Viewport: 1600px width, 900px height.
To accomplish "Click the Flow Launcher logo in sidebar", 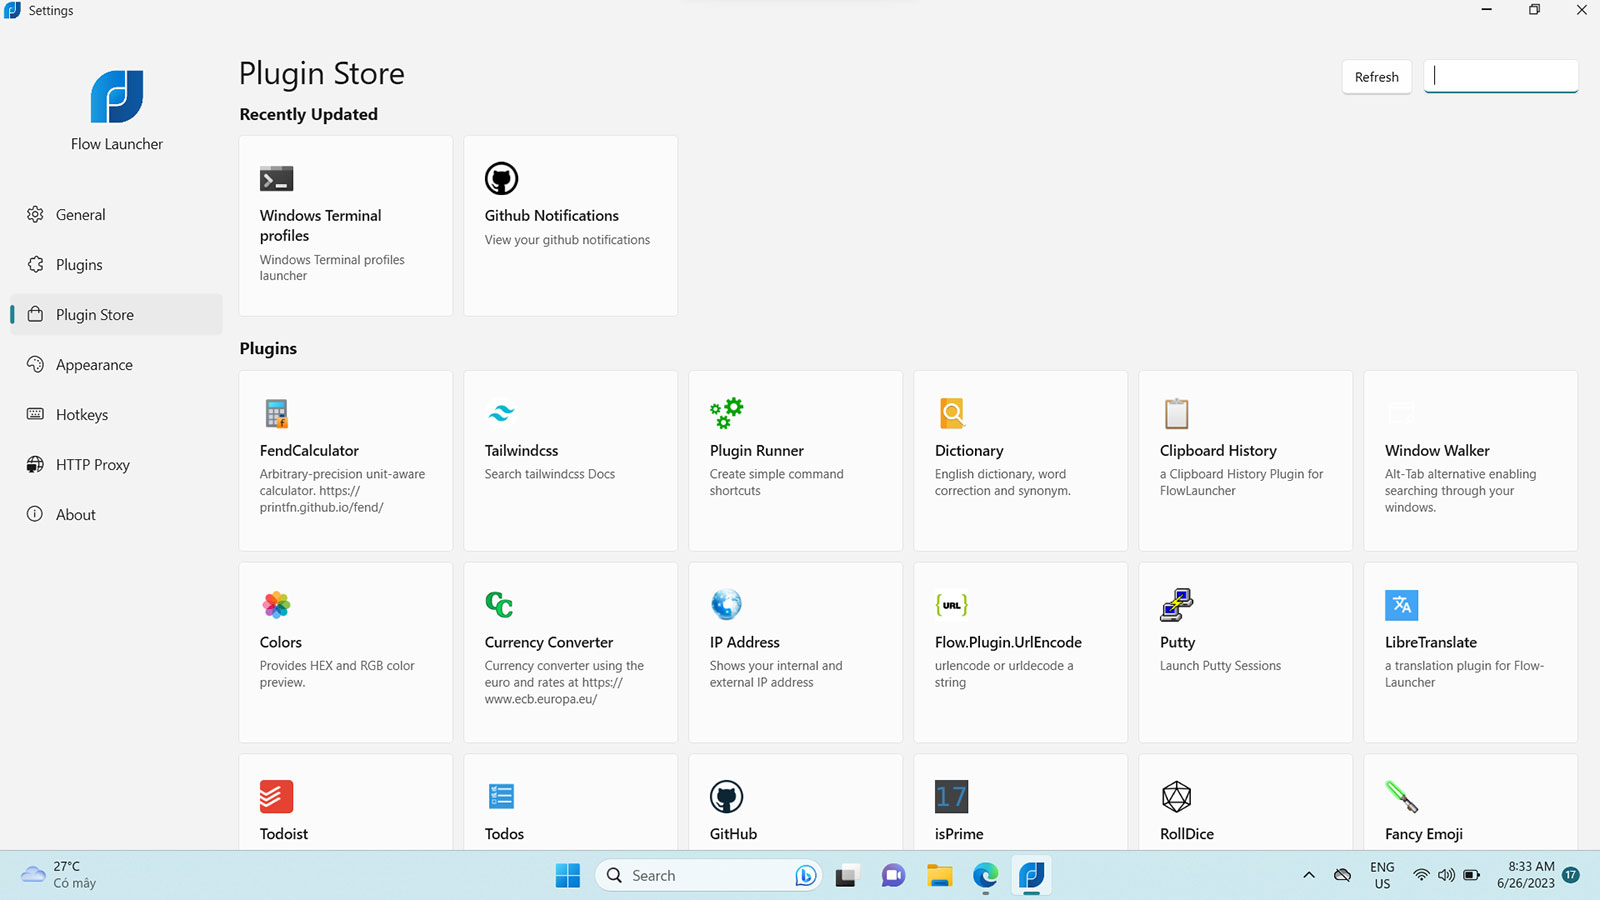I will [x=117, y=96].
